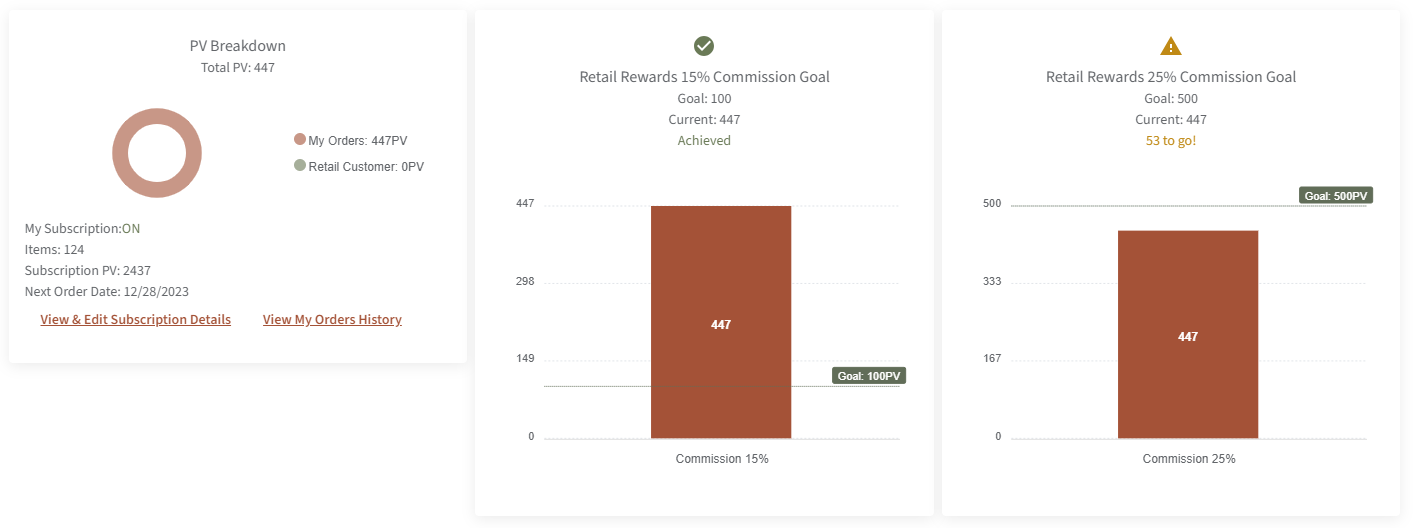Image resolution: width=1418 pixels, height=528 pixels.
Task: Click the orange warning triangle icon
Action: (x=1171, y=46)
